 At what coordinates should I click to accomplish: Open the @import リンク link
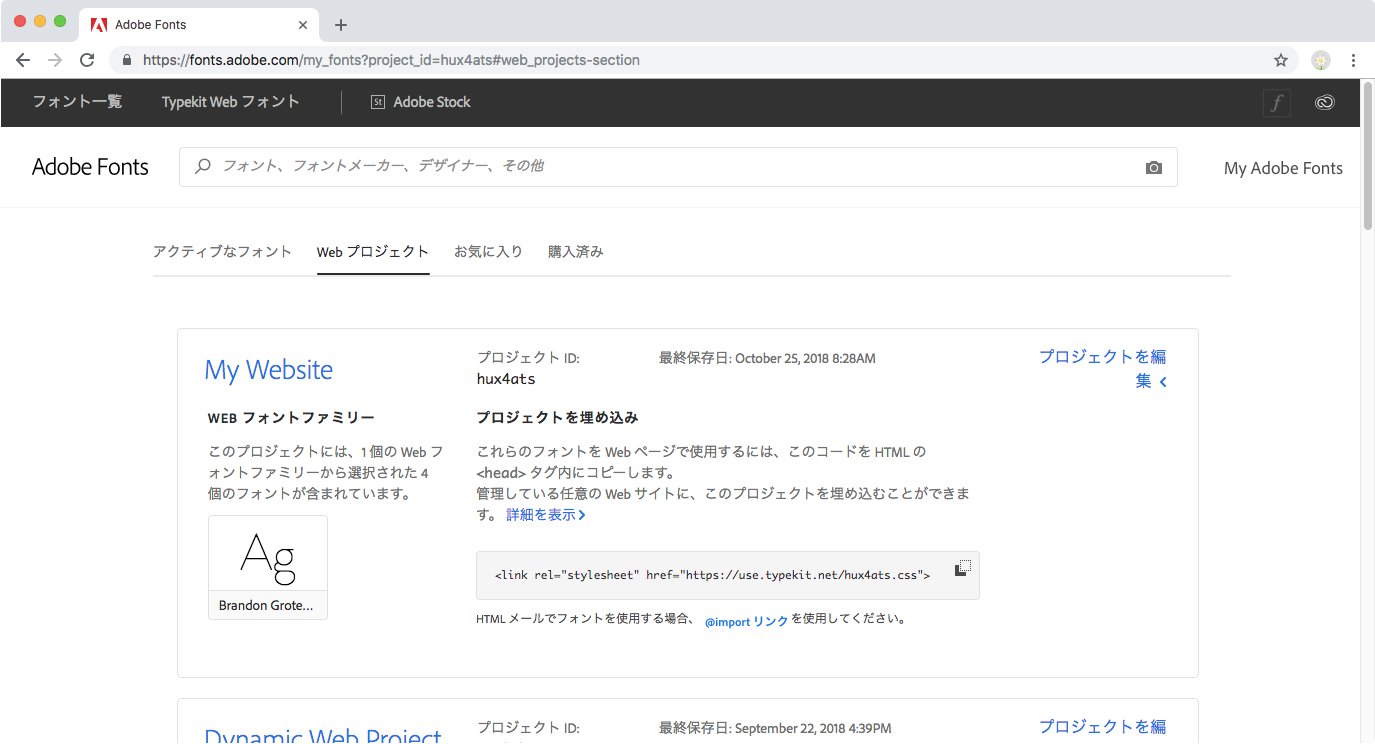(x=746, y=621)
